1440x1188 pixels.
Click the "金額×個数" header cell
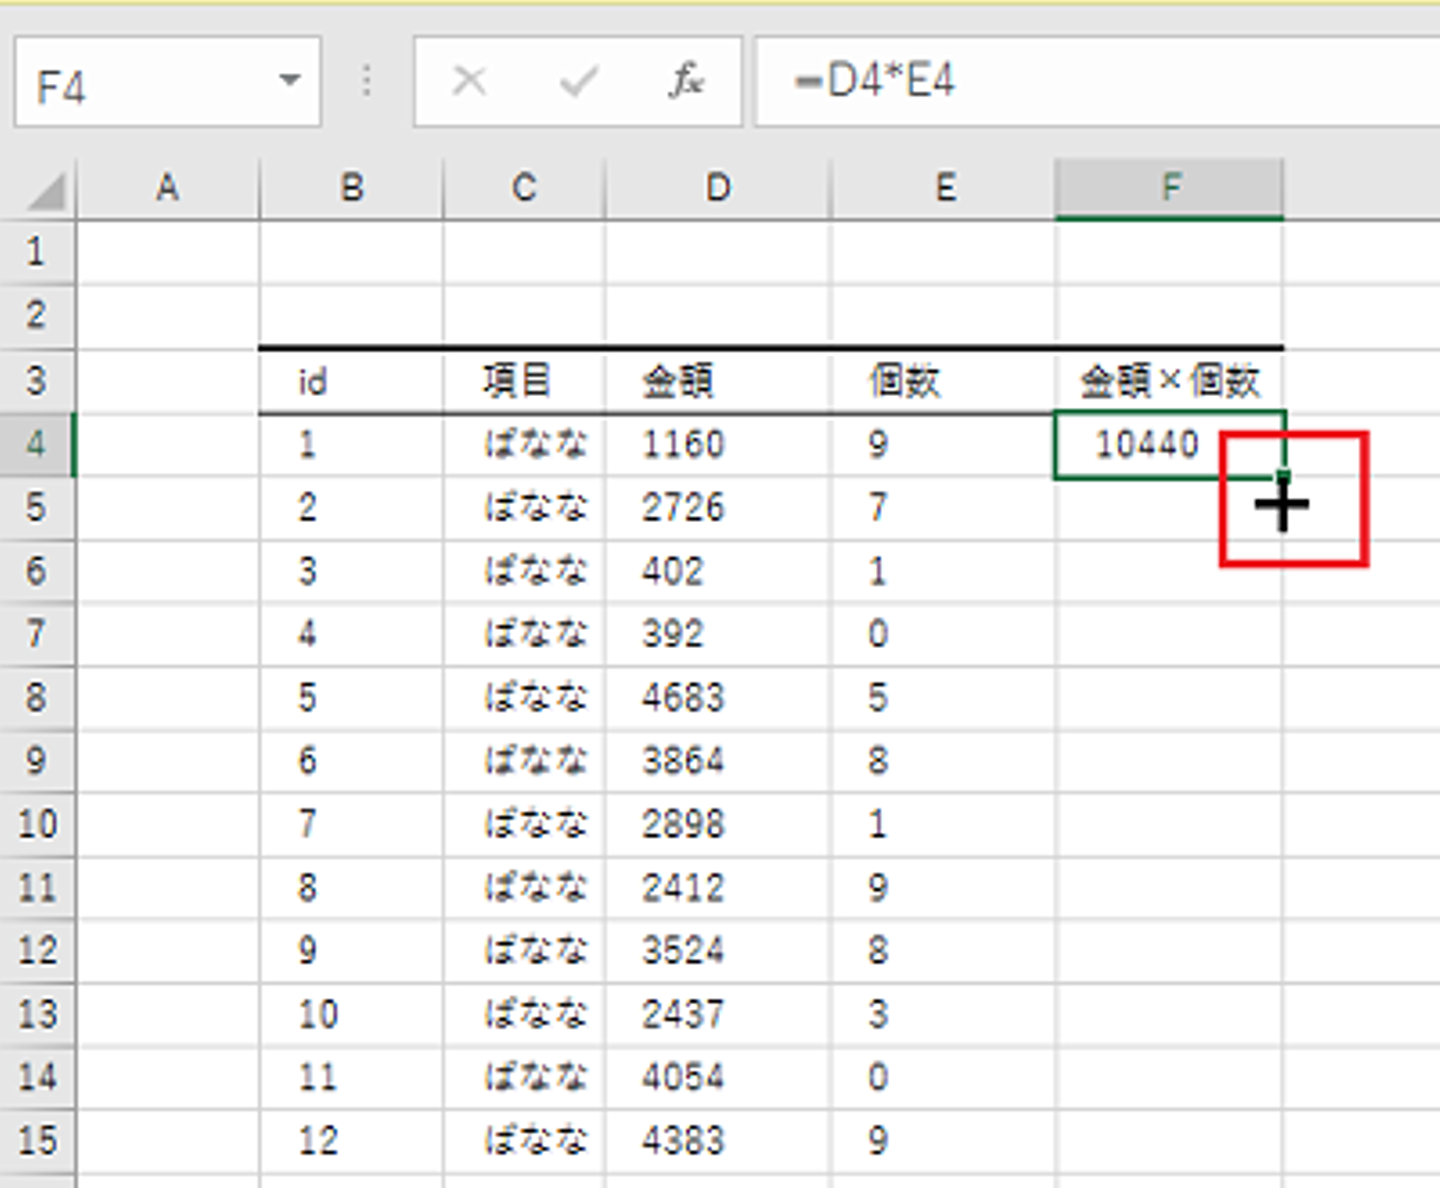(x=1169, y=381)
